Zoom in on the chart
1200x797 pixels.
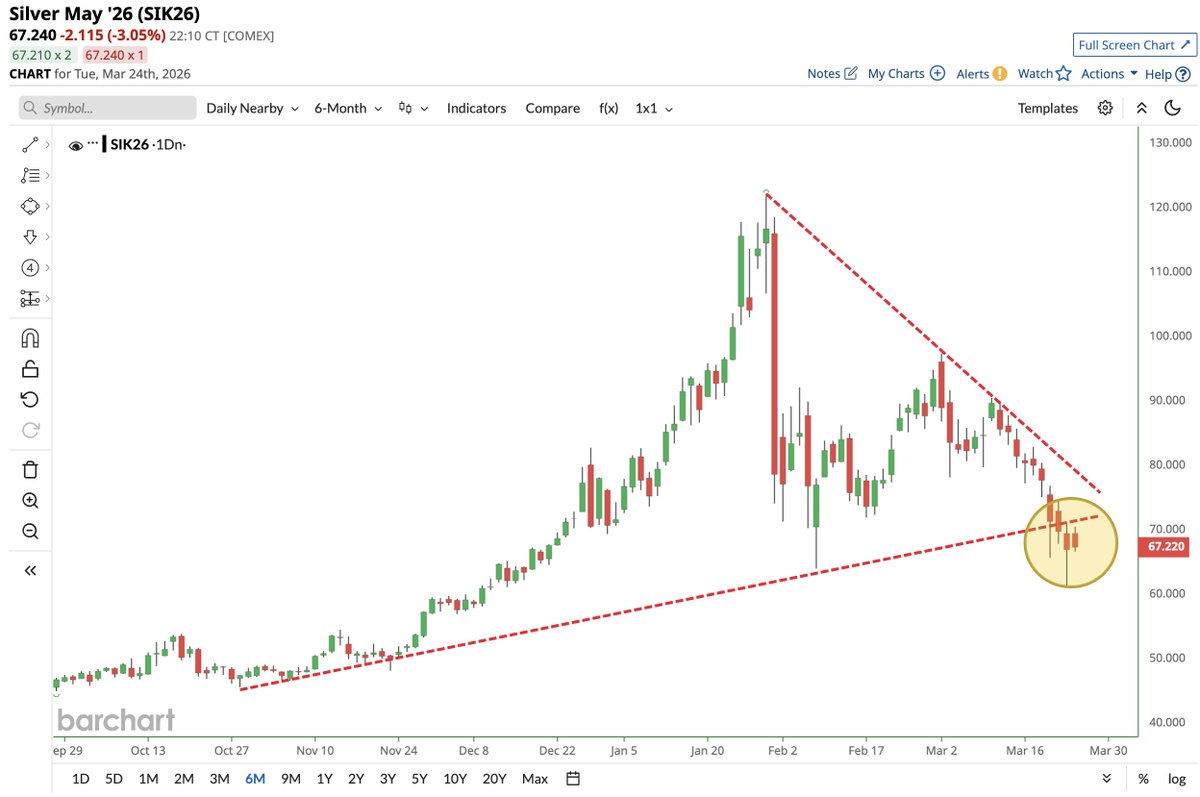pos(30,501)
